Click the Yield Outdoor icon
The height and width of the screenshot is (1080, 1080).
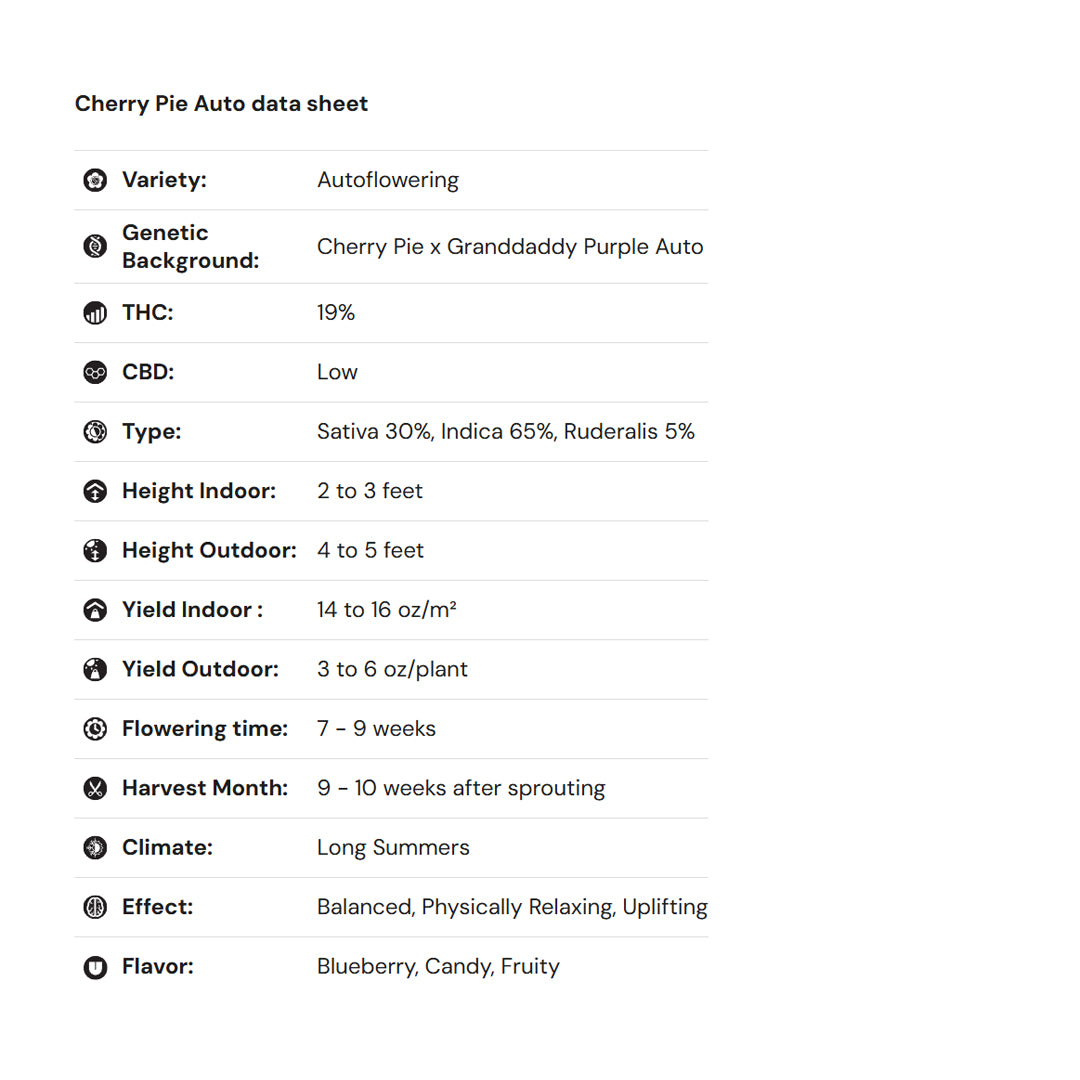(x=95, y=669)
